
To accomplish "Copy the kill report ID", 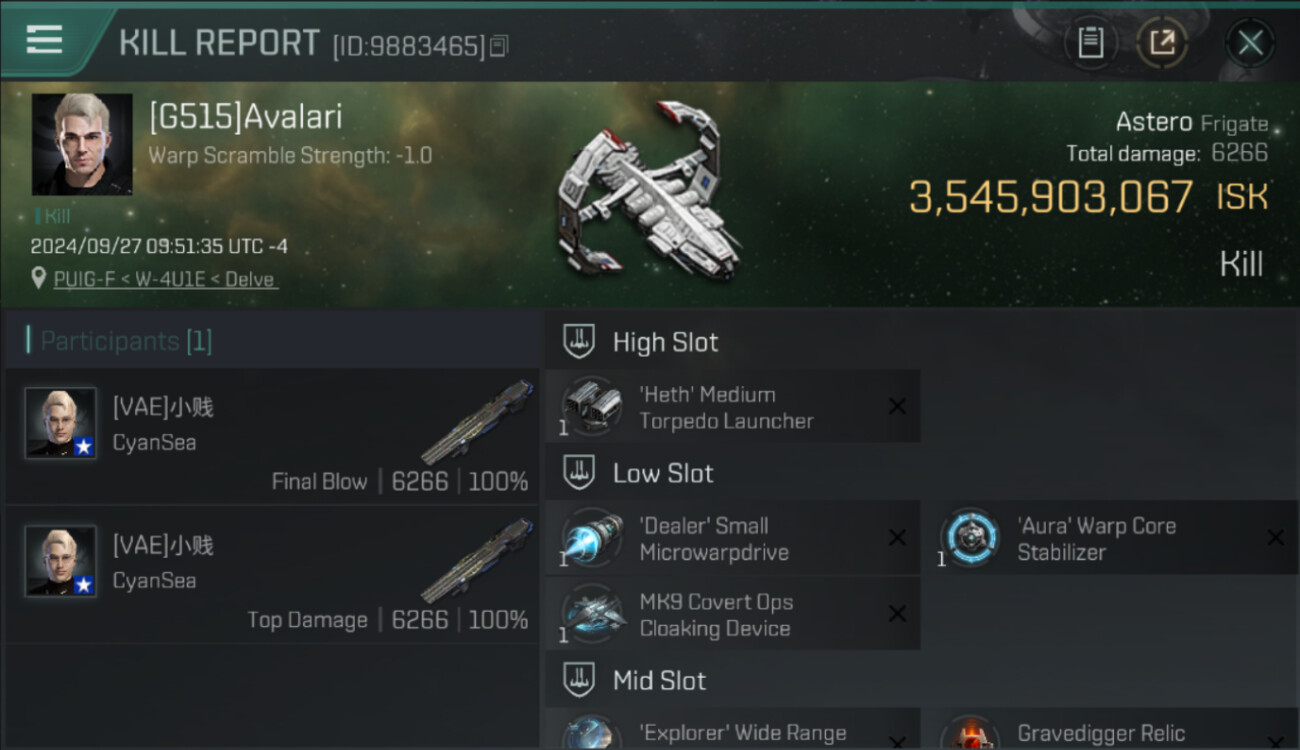I will tap(499, 46).
